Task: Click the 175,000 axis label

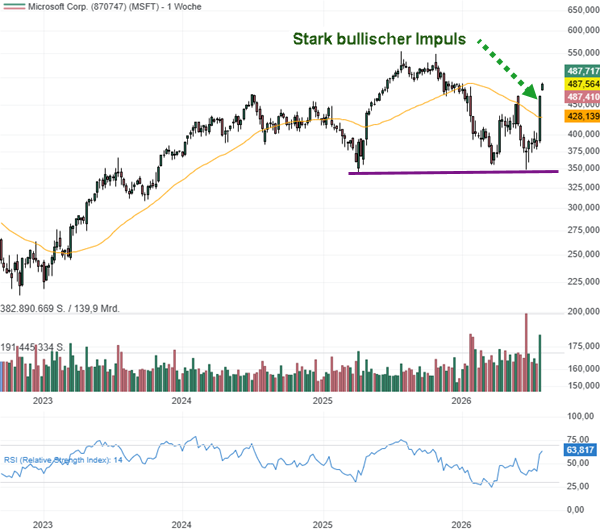Action: tap(584, 346)
